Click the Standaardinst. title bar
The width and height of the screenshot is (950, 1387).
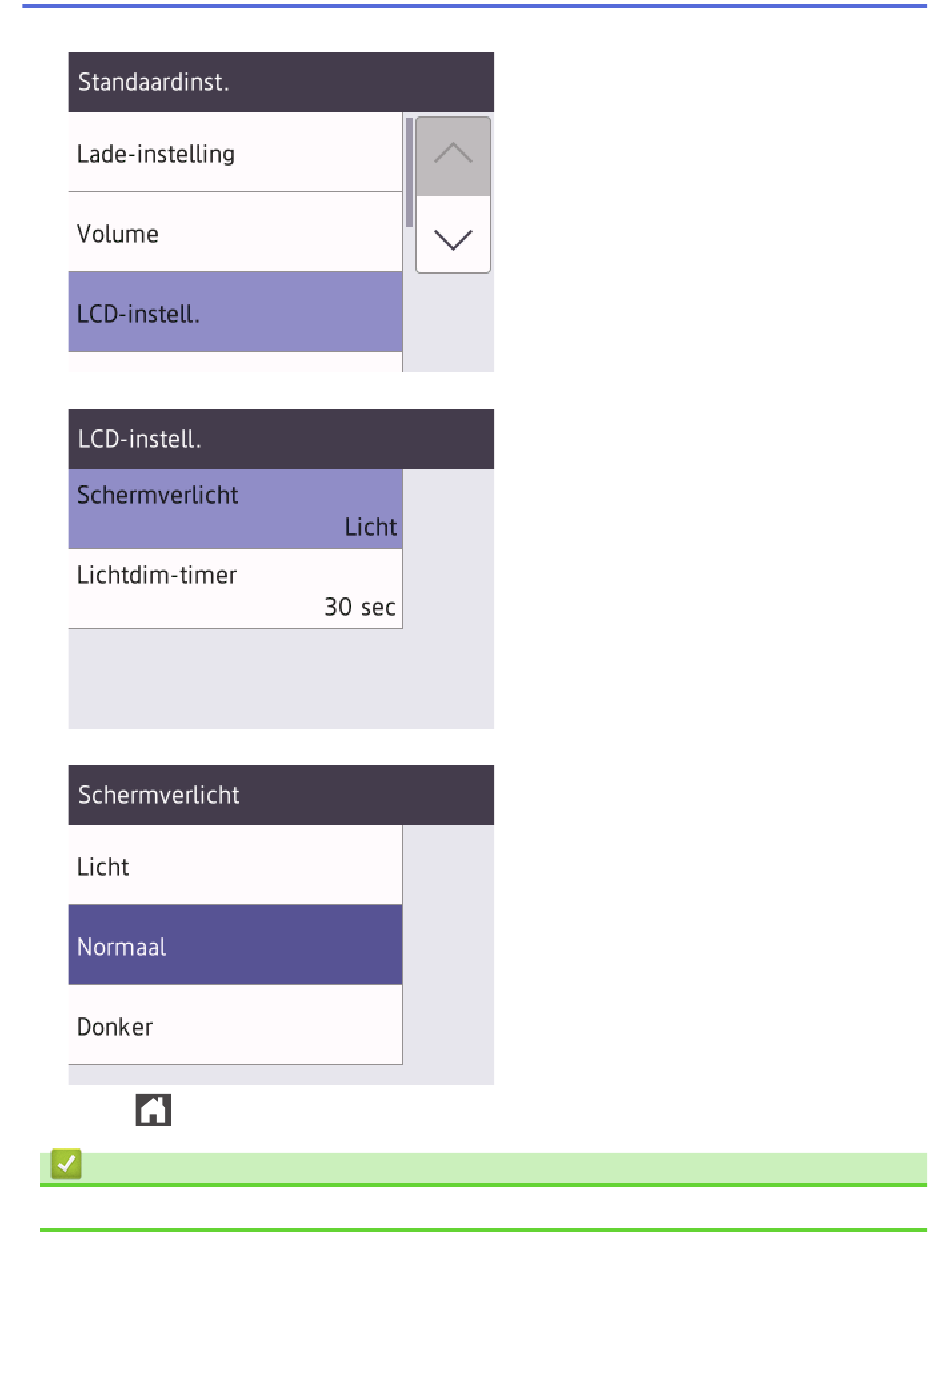click(x=281, y=82)
